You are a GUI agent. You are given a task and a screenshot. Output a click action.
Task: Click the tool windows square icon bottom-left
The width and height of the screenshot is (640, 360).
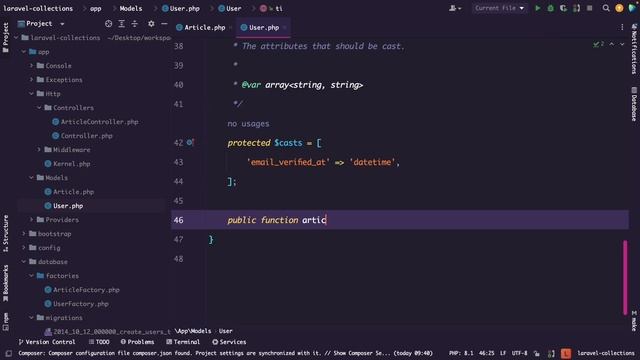pyautogui.click(x=8, y=353)
